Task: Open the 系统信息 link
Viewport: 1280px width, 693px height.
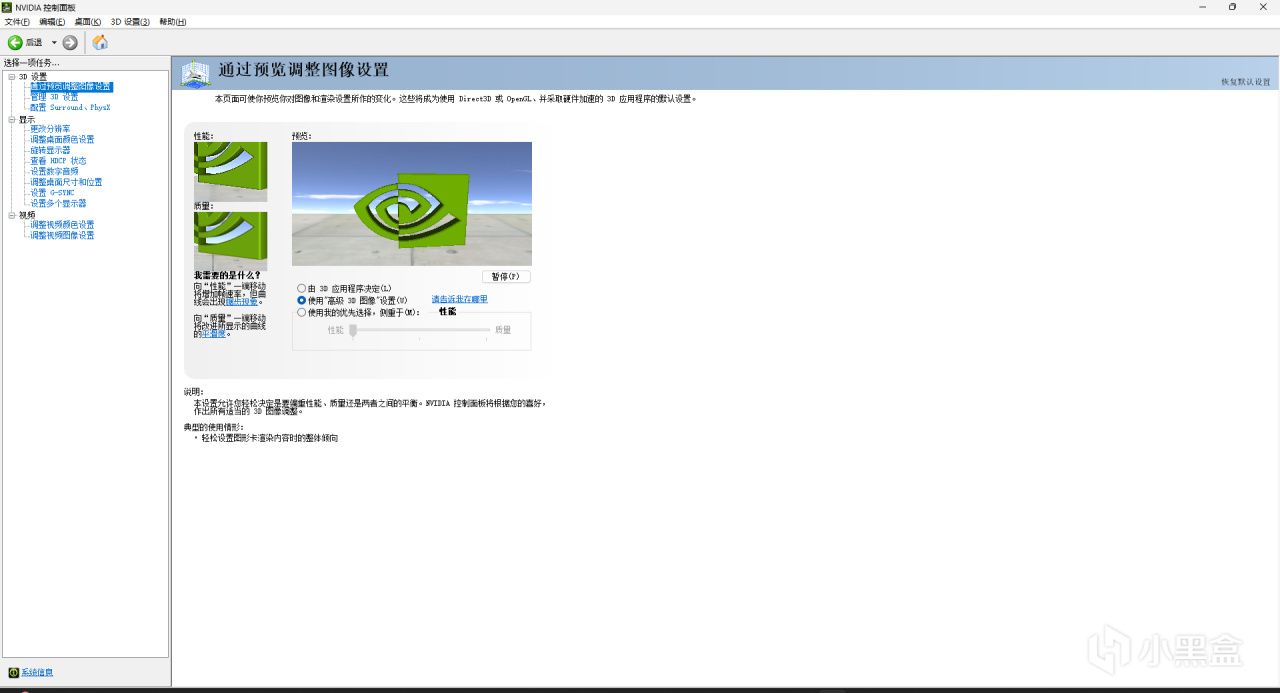Action: click(37, 673)
